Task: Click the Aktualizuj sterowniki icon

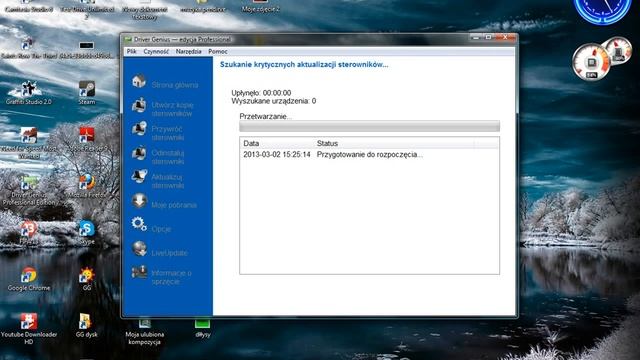Action: click(139, 177)
